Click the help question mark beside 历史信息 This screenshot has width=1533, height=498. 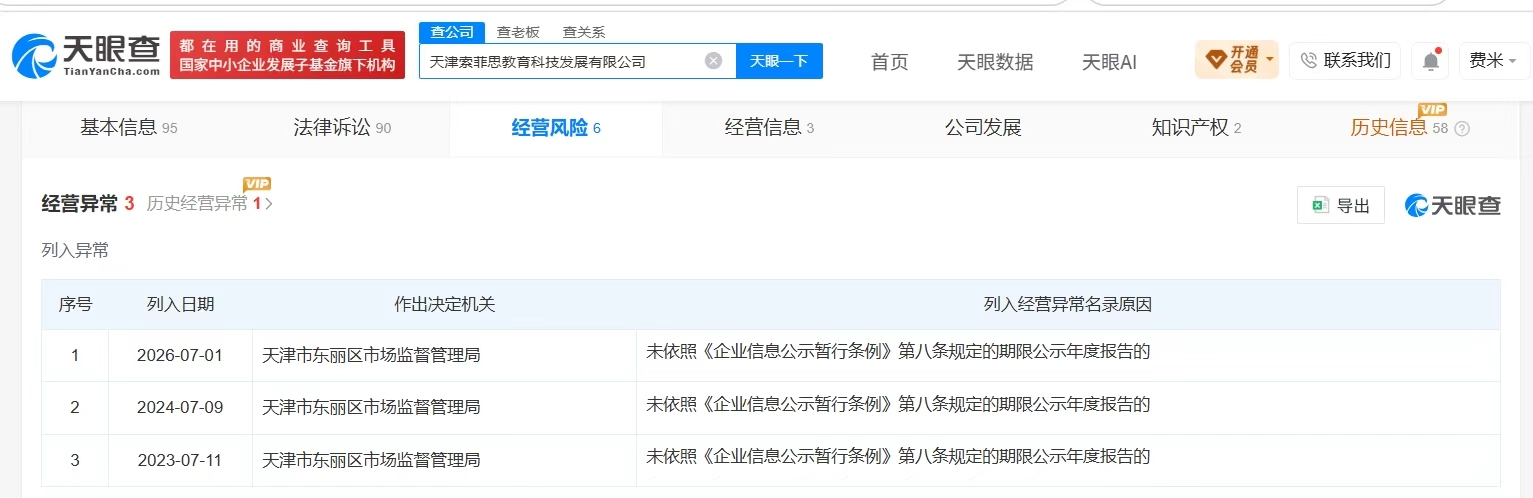pos(1462,129)
